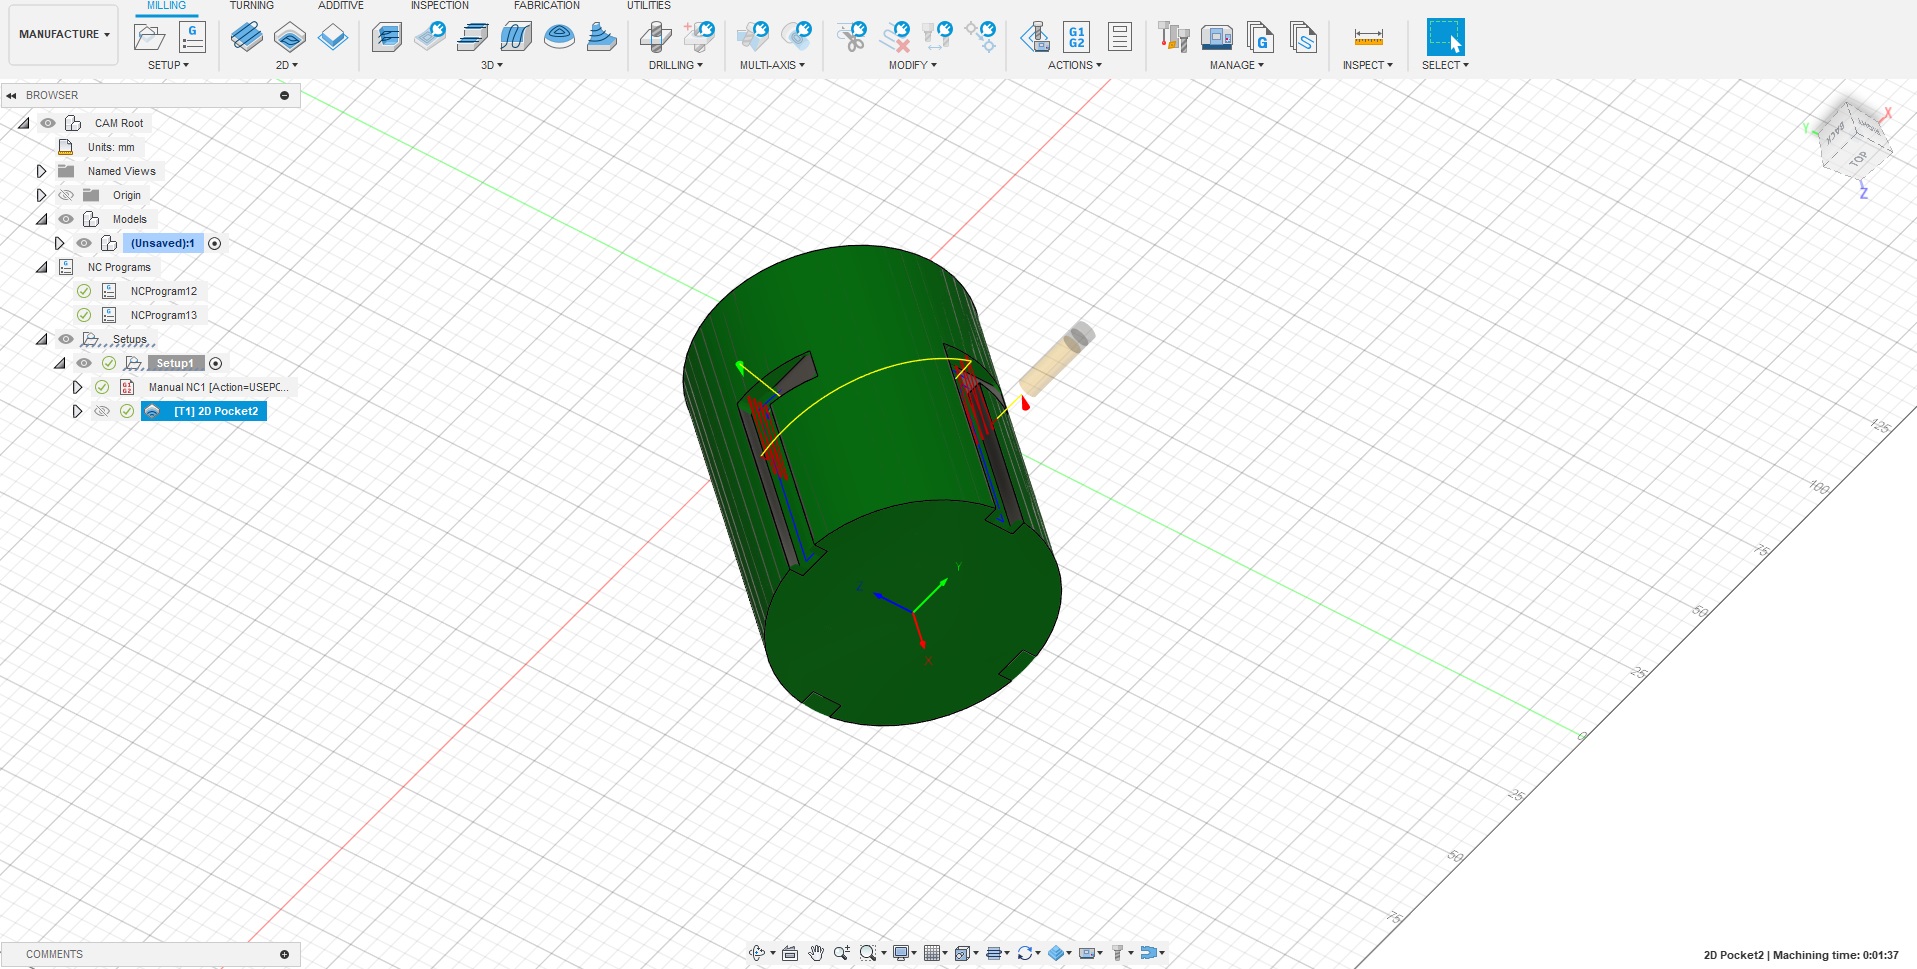Screen dimensions: 1917x969
Task: Select the Contour 3D toolpath tool
Action: 602,38
